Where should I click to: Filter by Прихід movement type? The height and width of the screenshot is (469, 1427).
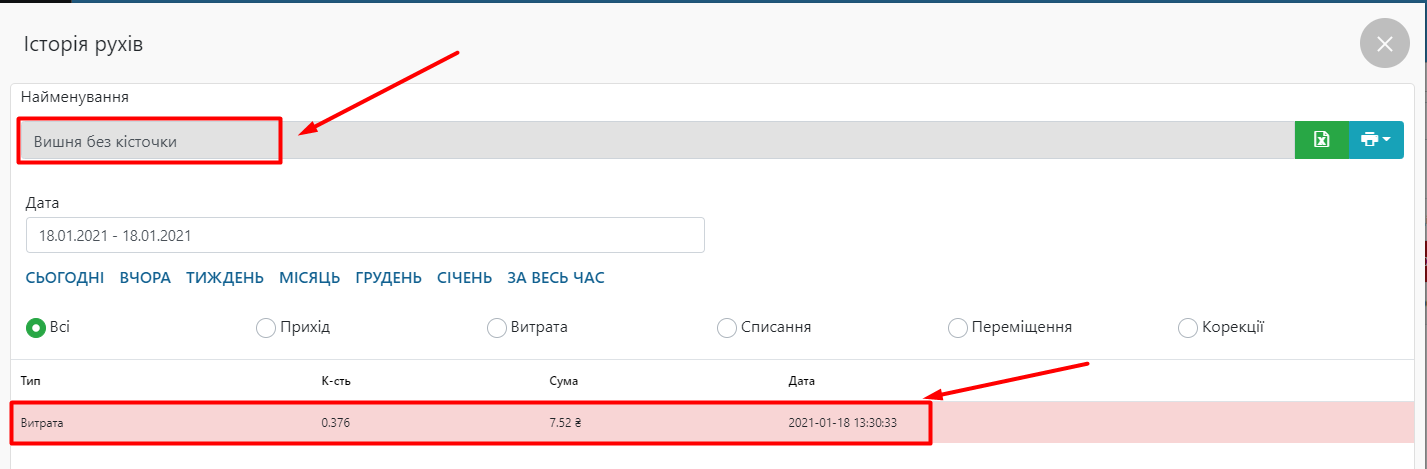(x=266, y=328)
